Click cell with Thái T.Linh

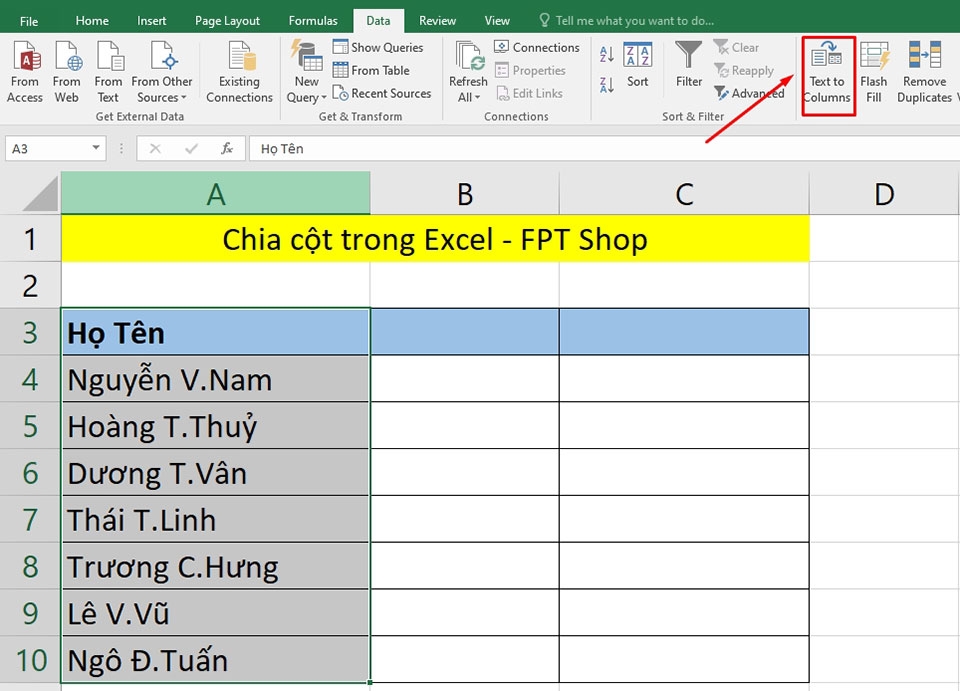[216, 520]
